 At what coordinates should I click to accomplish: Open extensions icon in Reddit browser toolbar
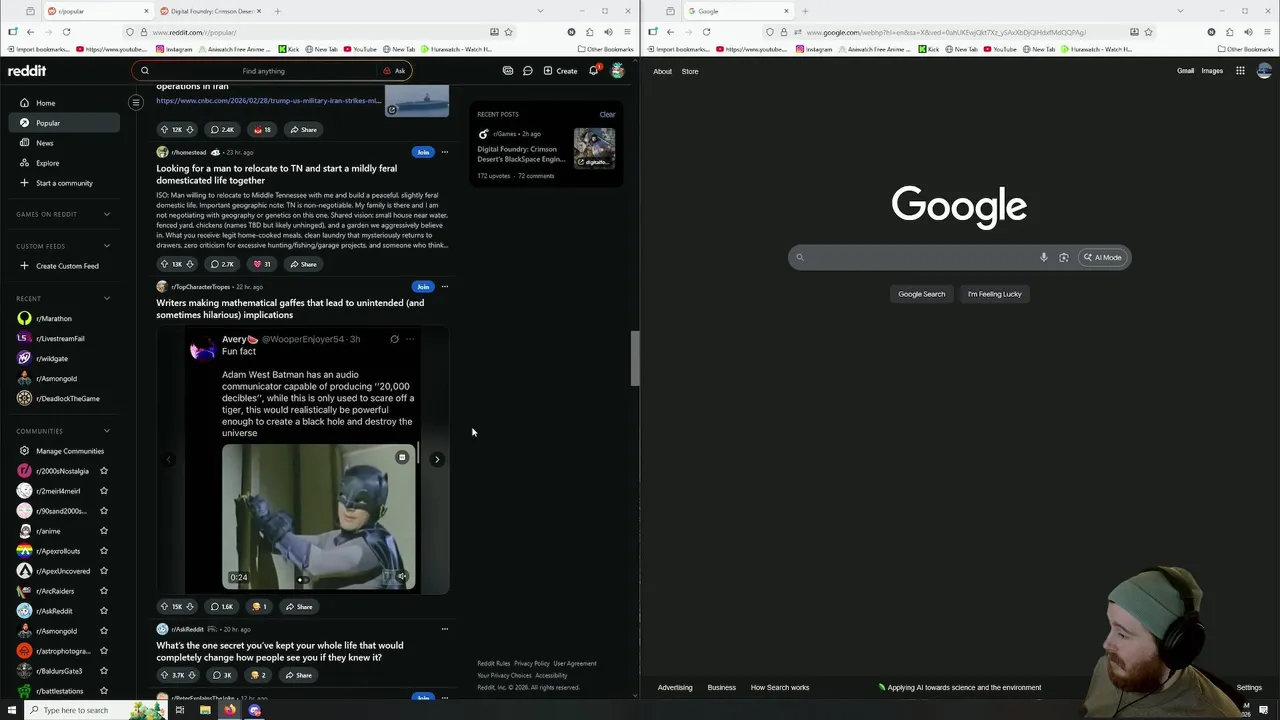tap(590, 32)
